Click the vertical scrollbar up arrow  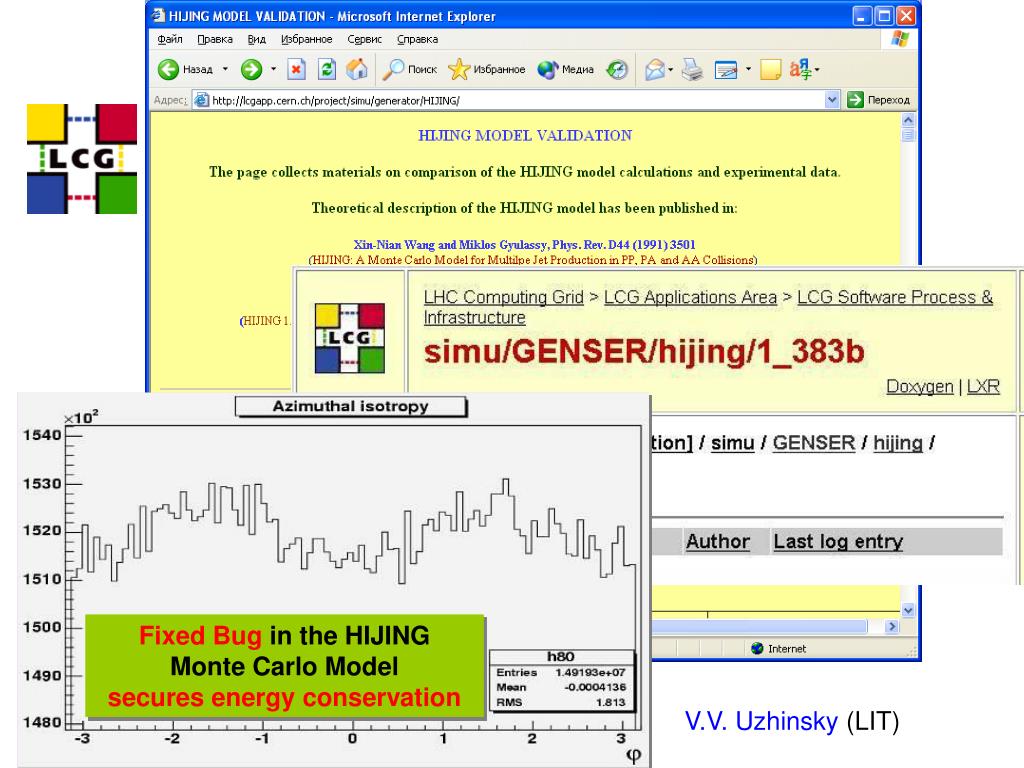pos(908,120)
